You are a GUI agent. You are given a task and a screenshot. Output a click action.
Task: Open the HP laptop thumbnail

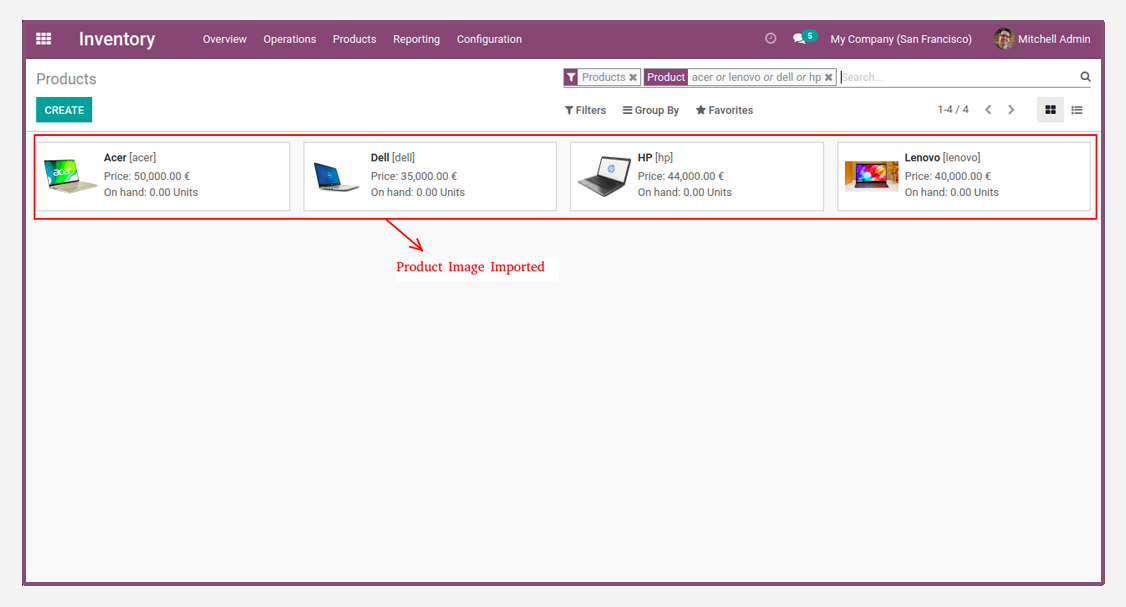click(x=604, y=176)
